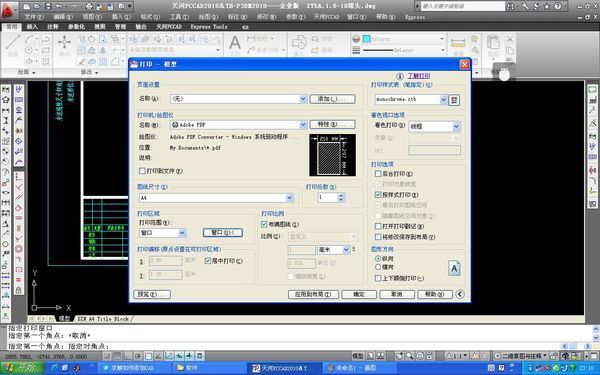Collapse the print dialog with the round arrow button
Image resolution: width=600 pixels, height=375 pixels.
[x=460, y=294]
